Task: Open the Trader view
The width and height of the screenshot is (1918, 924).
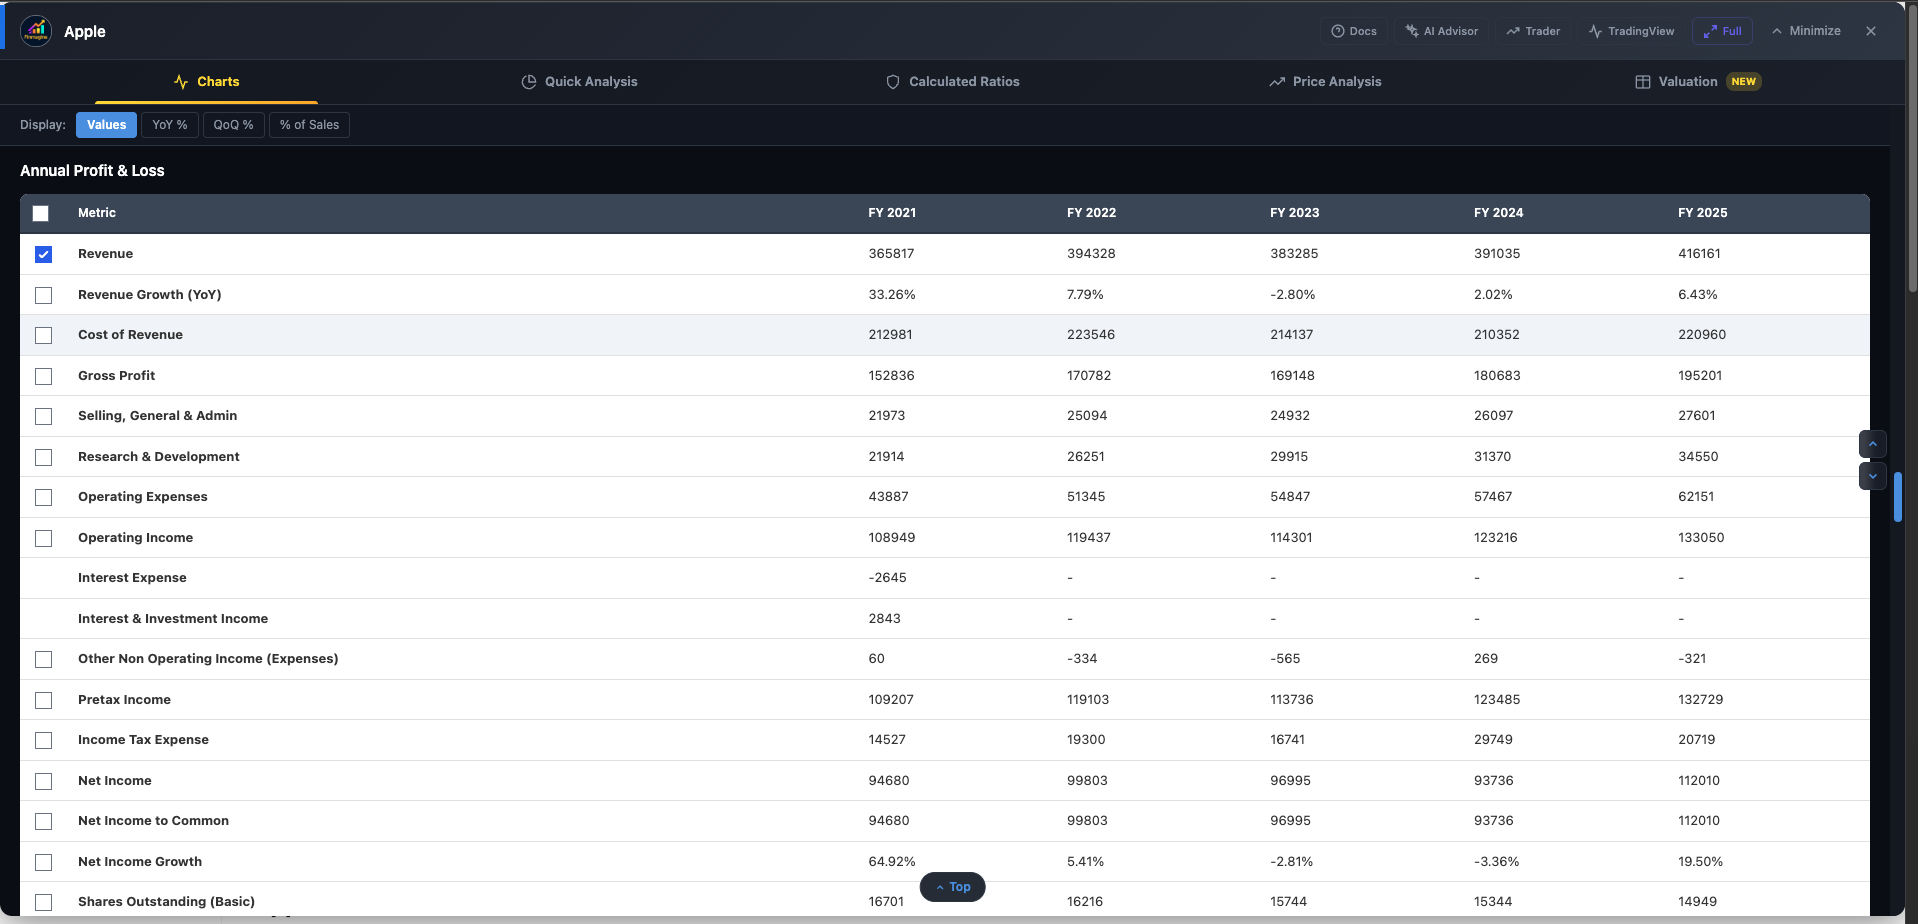Action: point(1533,31)
